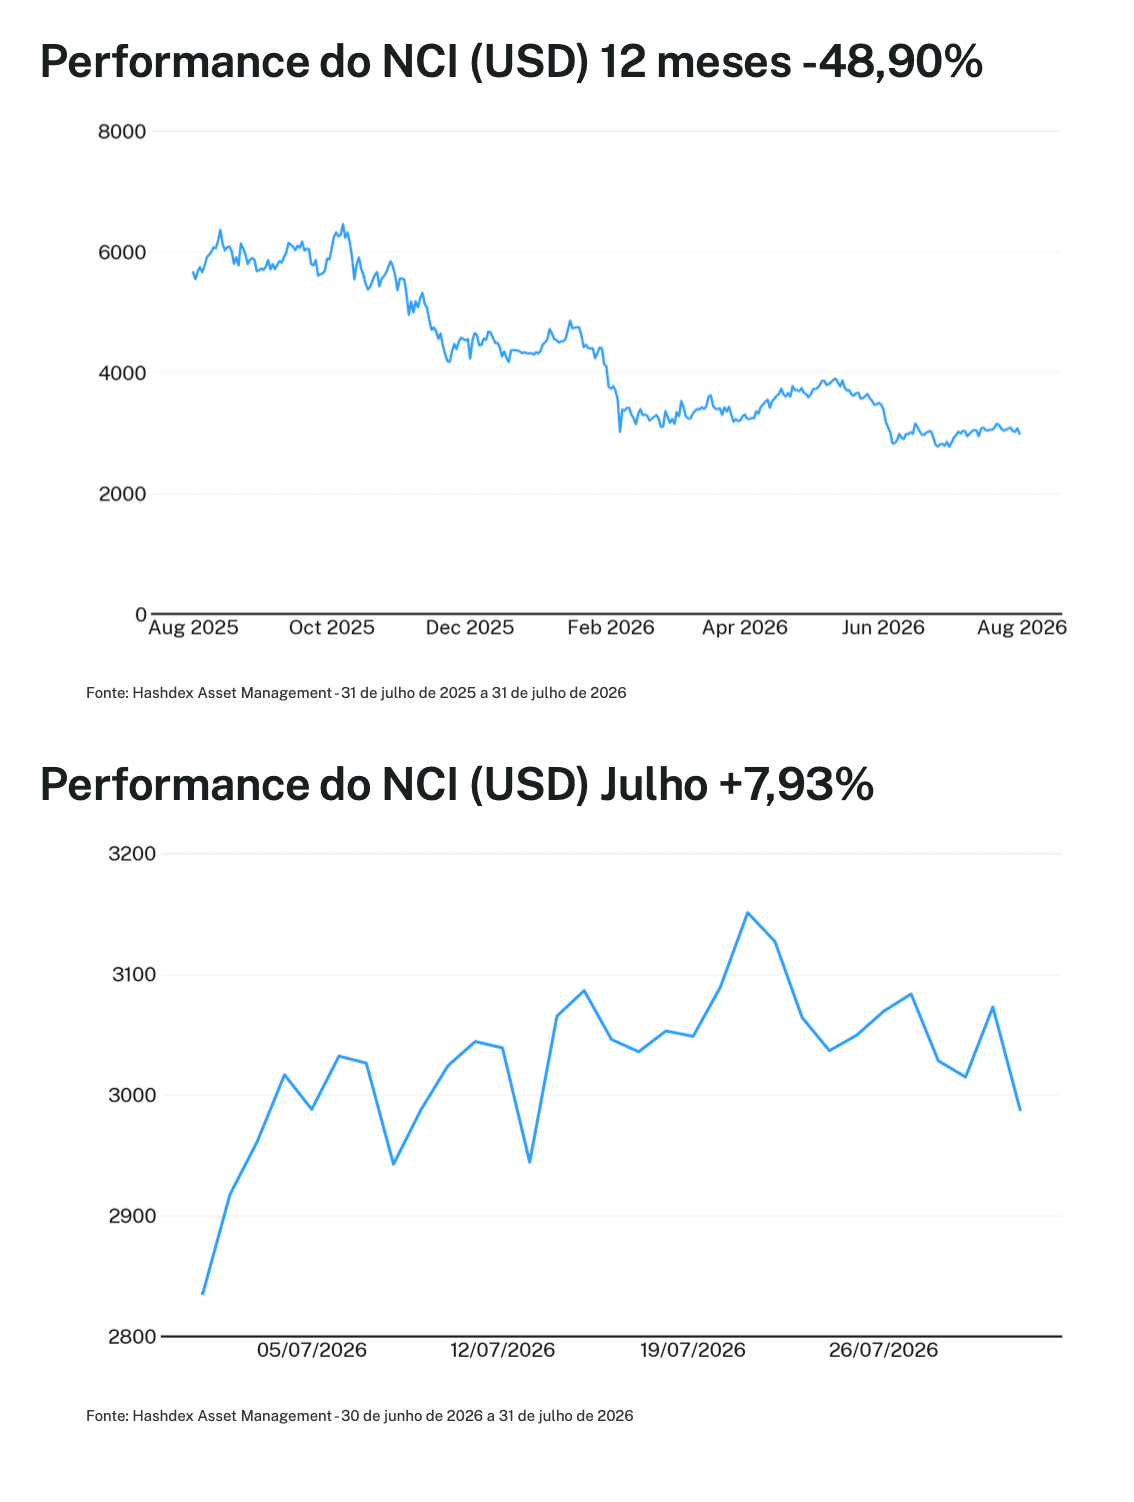
Task: Click the Dec 2025 x-axis label
Action: click(x=470, y=628)
